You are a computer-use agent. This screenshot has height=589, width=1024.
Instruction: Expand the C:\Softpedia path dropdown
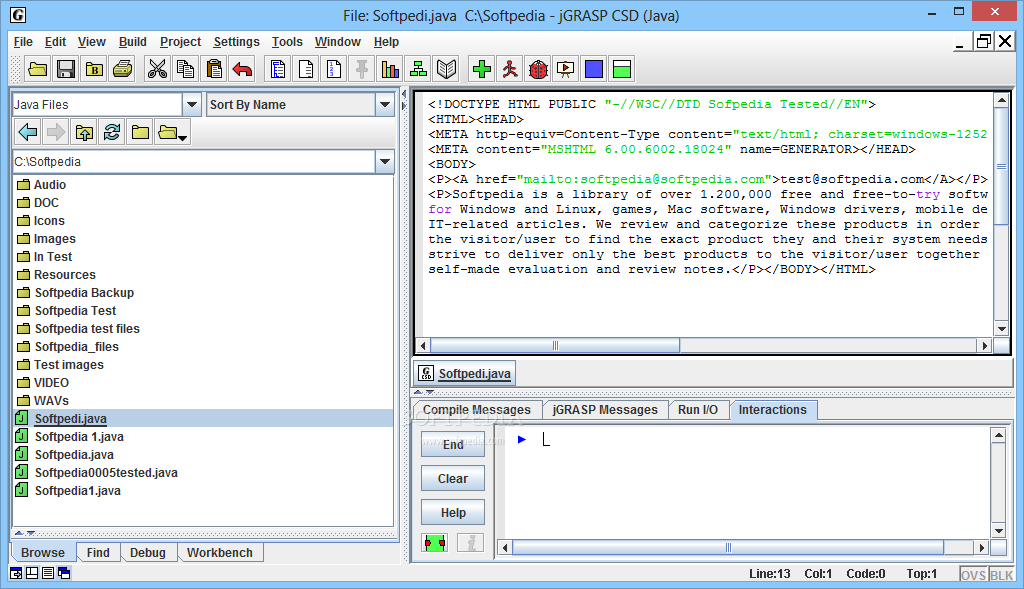(x=385, y=161)
